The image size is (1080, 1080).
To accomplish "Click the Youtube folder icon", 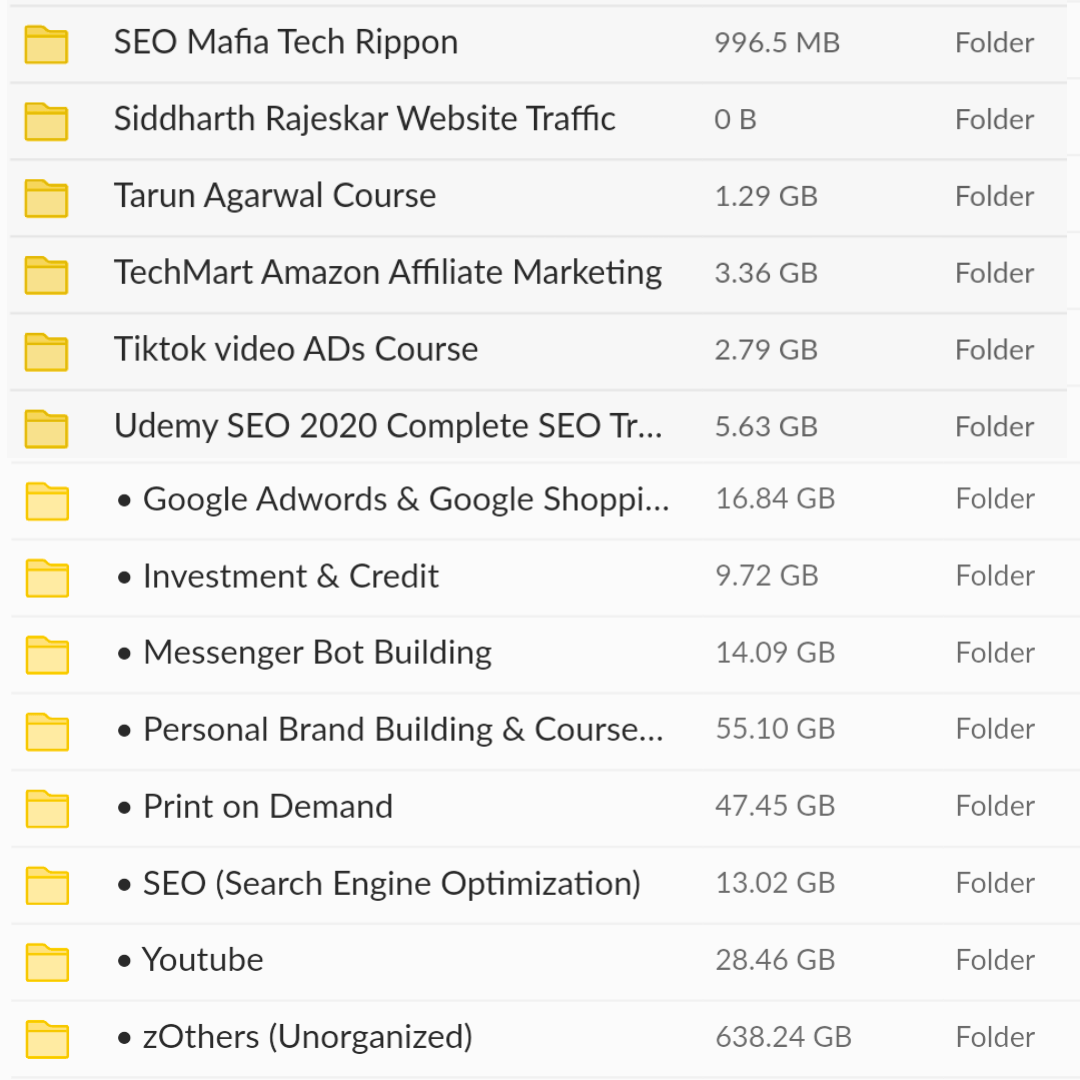I will 48,962.
